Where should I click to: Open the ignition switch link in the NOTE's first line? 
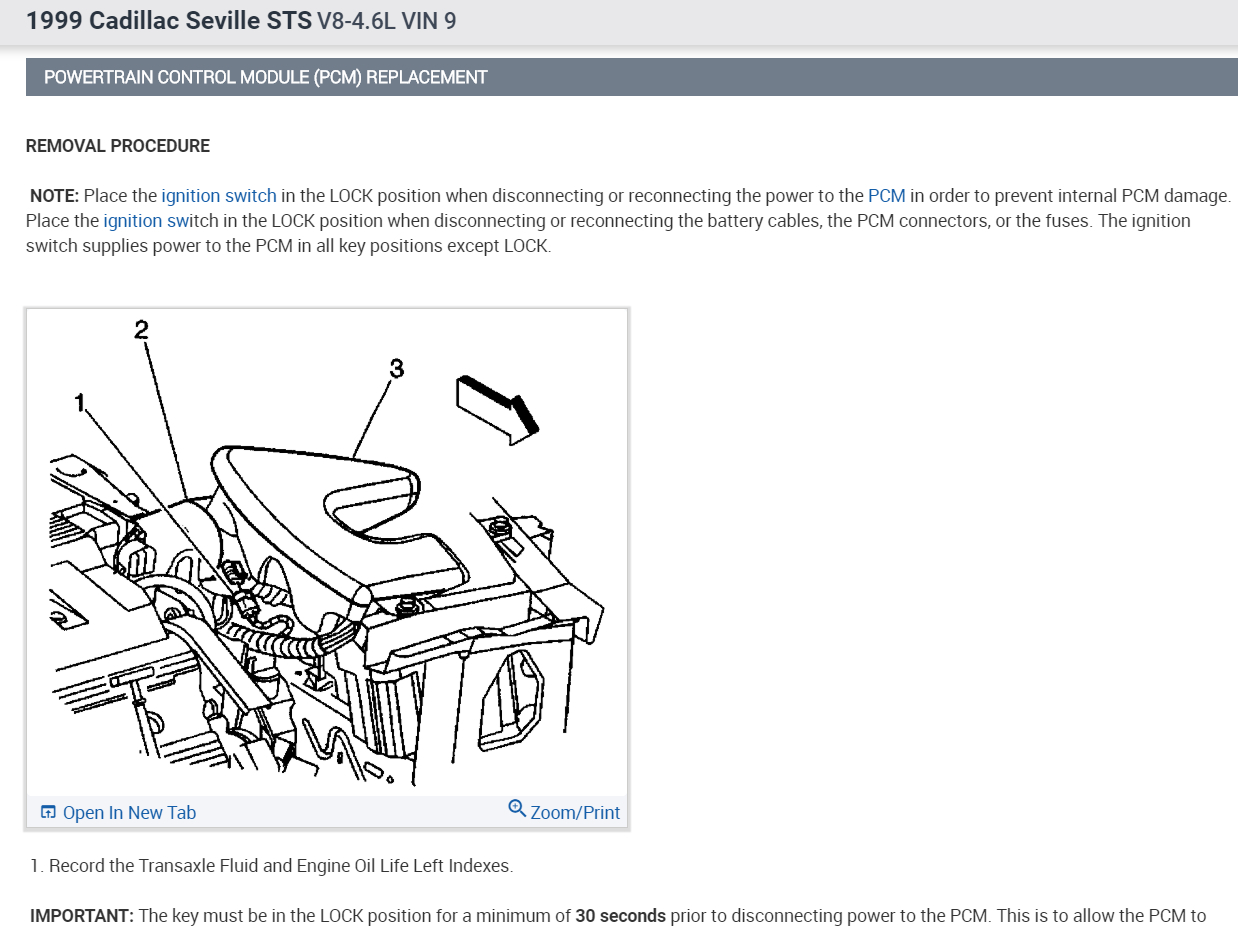pyautogui.click(x=219, y=196)
